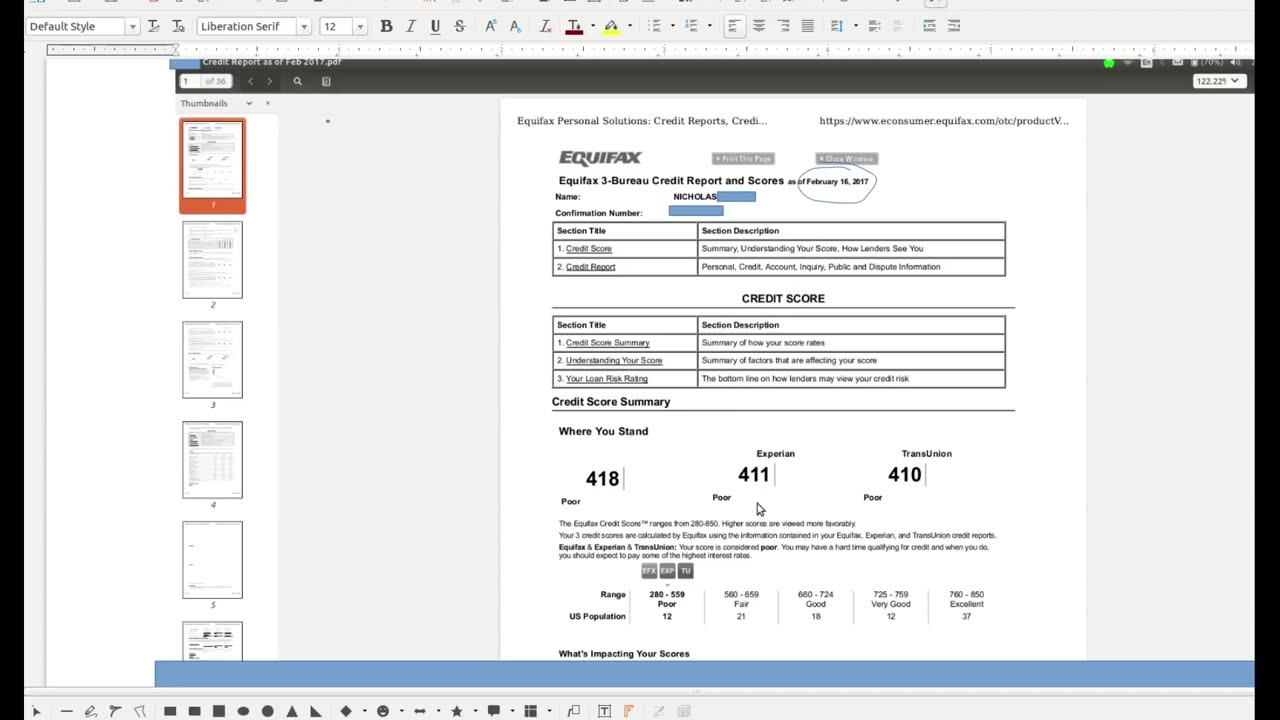Viewport: 1280px width, 720px height.
Task: Choose the Line drawing tool
Action: (x=66, y=711)
